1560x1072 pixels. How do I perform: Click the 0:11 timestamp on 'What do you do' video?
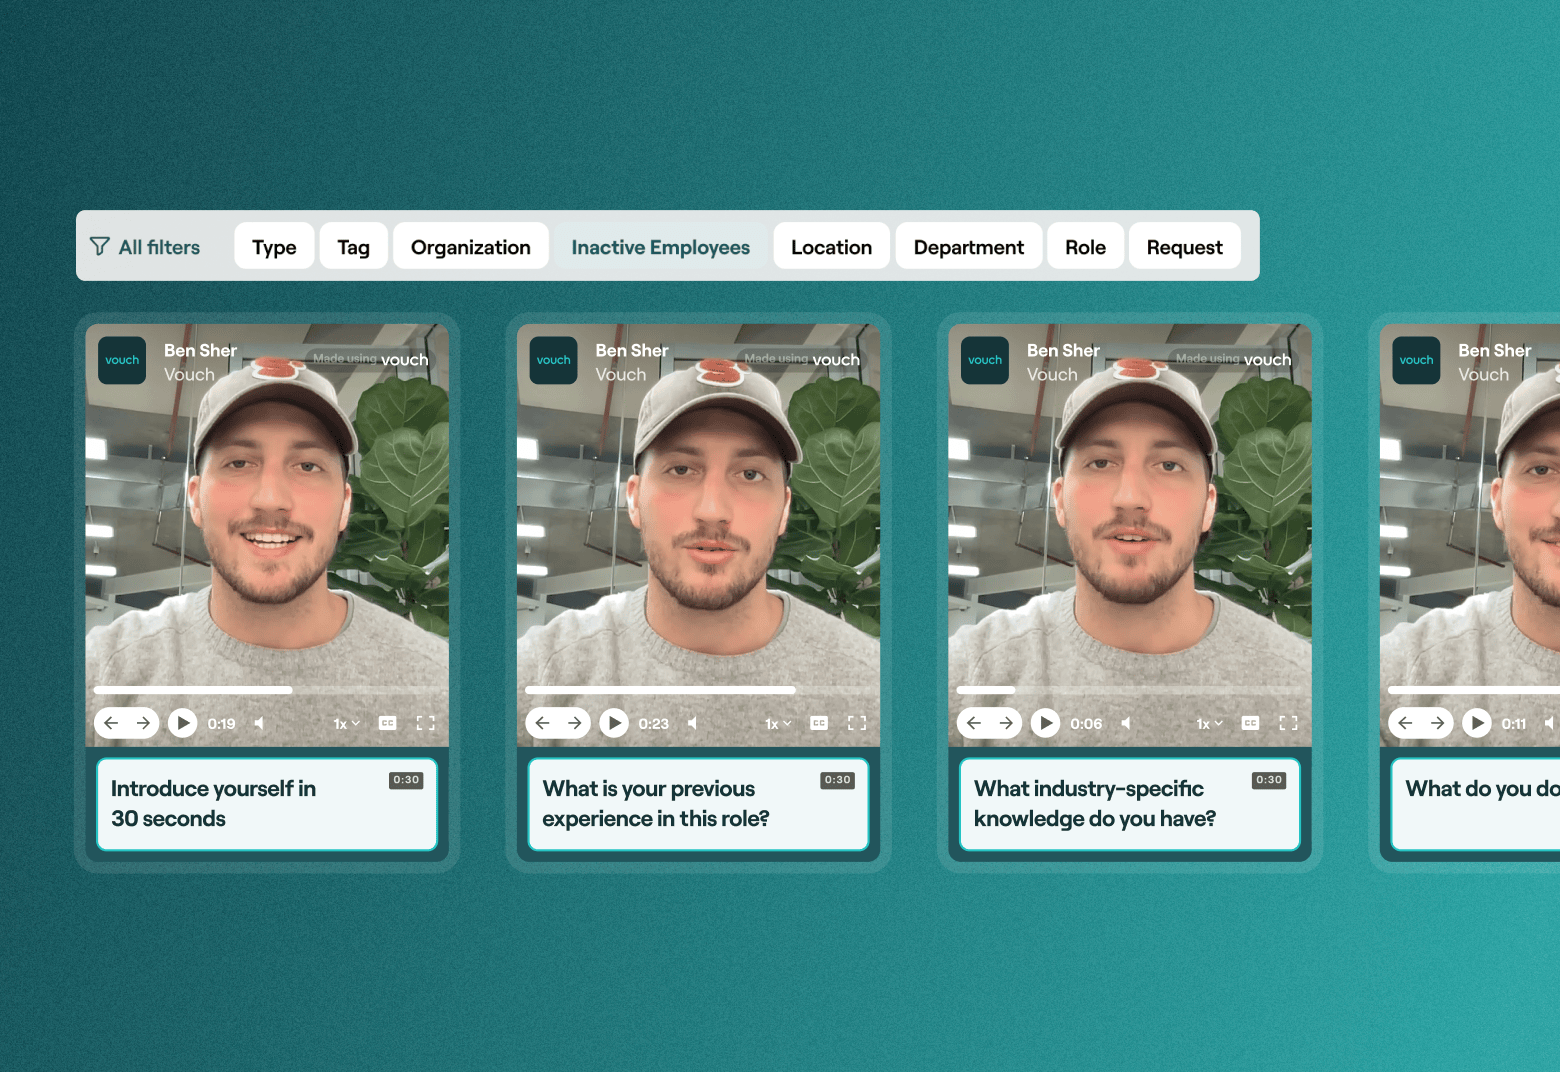(x=1514, y=723)
